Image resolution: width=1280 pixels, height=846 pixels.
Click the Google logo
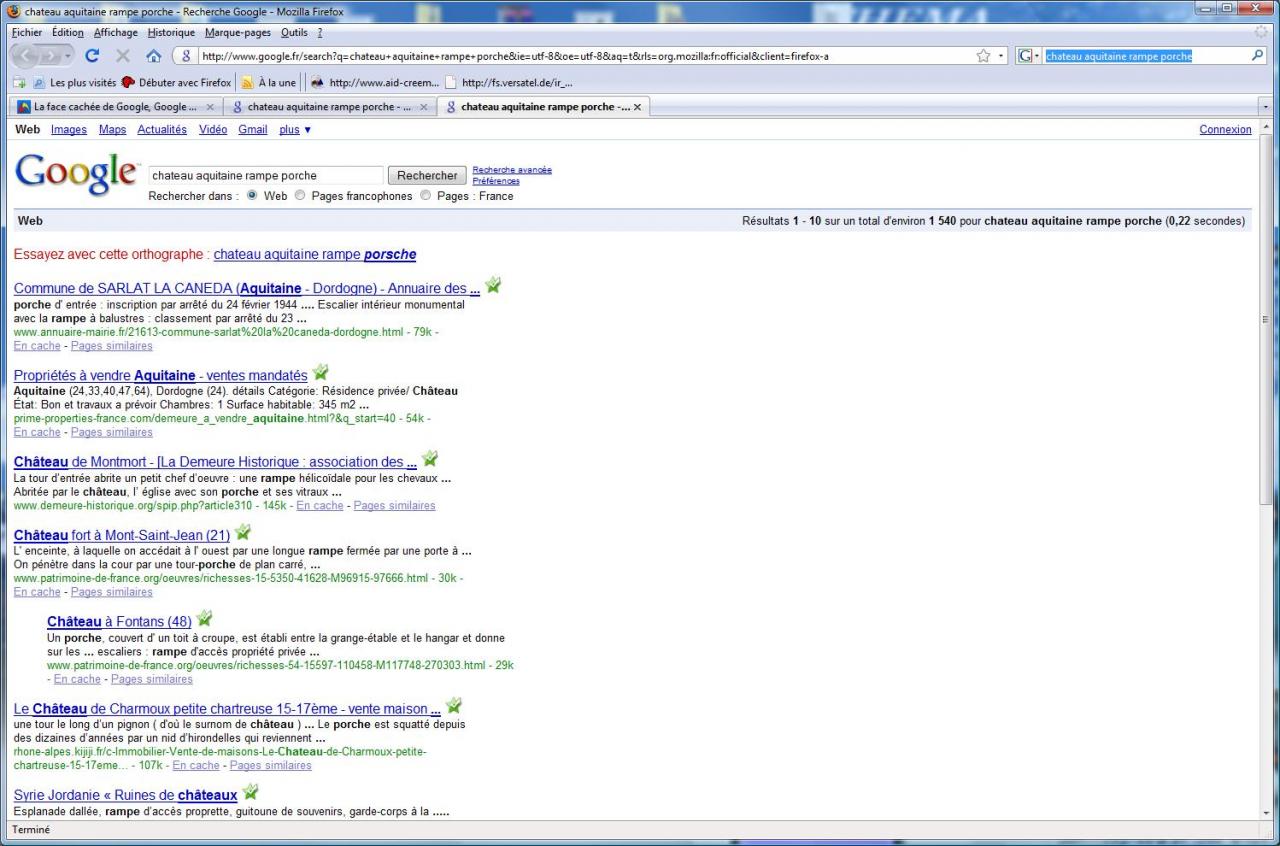[x=77, y=176]
